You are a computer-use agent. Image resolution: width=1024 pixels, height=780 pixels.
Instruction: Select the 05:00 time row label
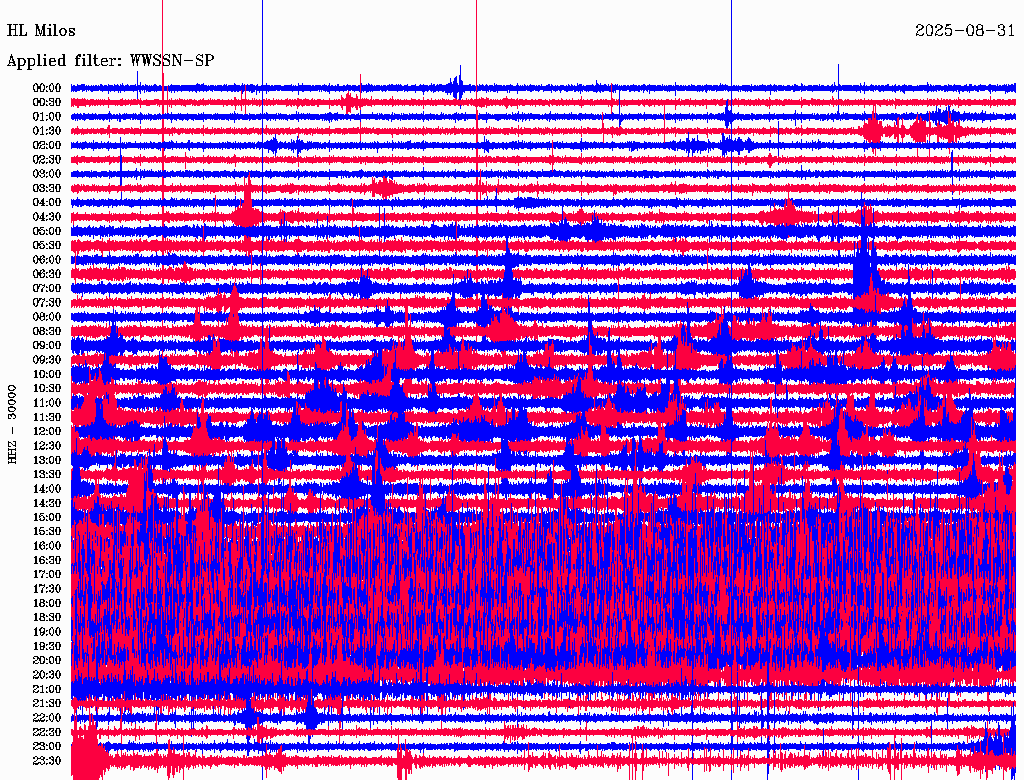pyautogui.click(x=47, y=231)
